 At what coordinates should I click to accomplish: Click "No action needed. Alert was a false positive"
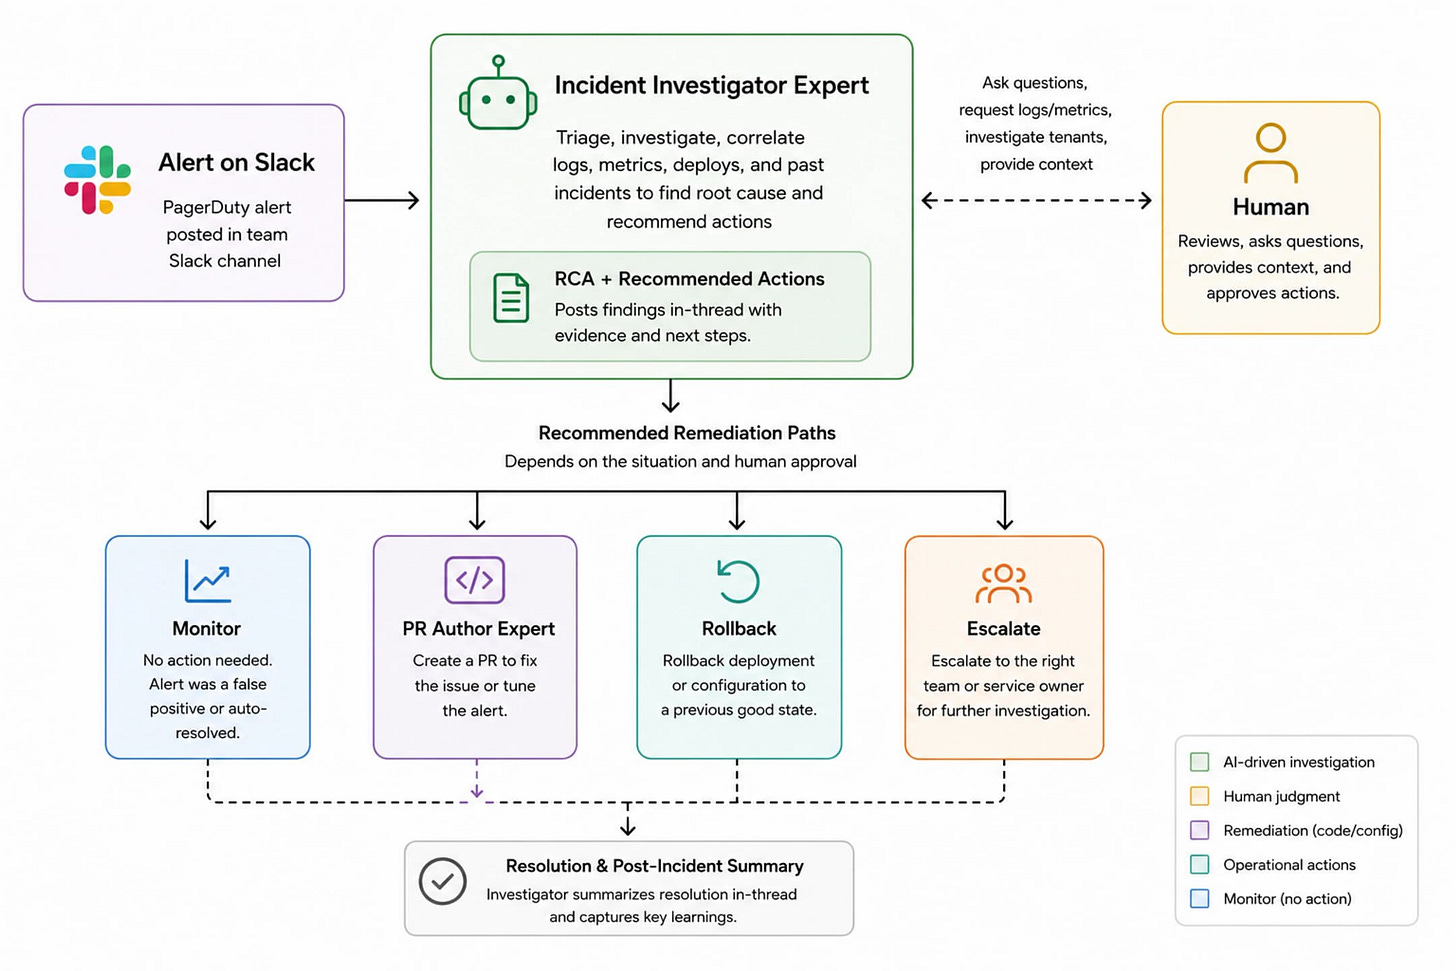coord(207,697)
